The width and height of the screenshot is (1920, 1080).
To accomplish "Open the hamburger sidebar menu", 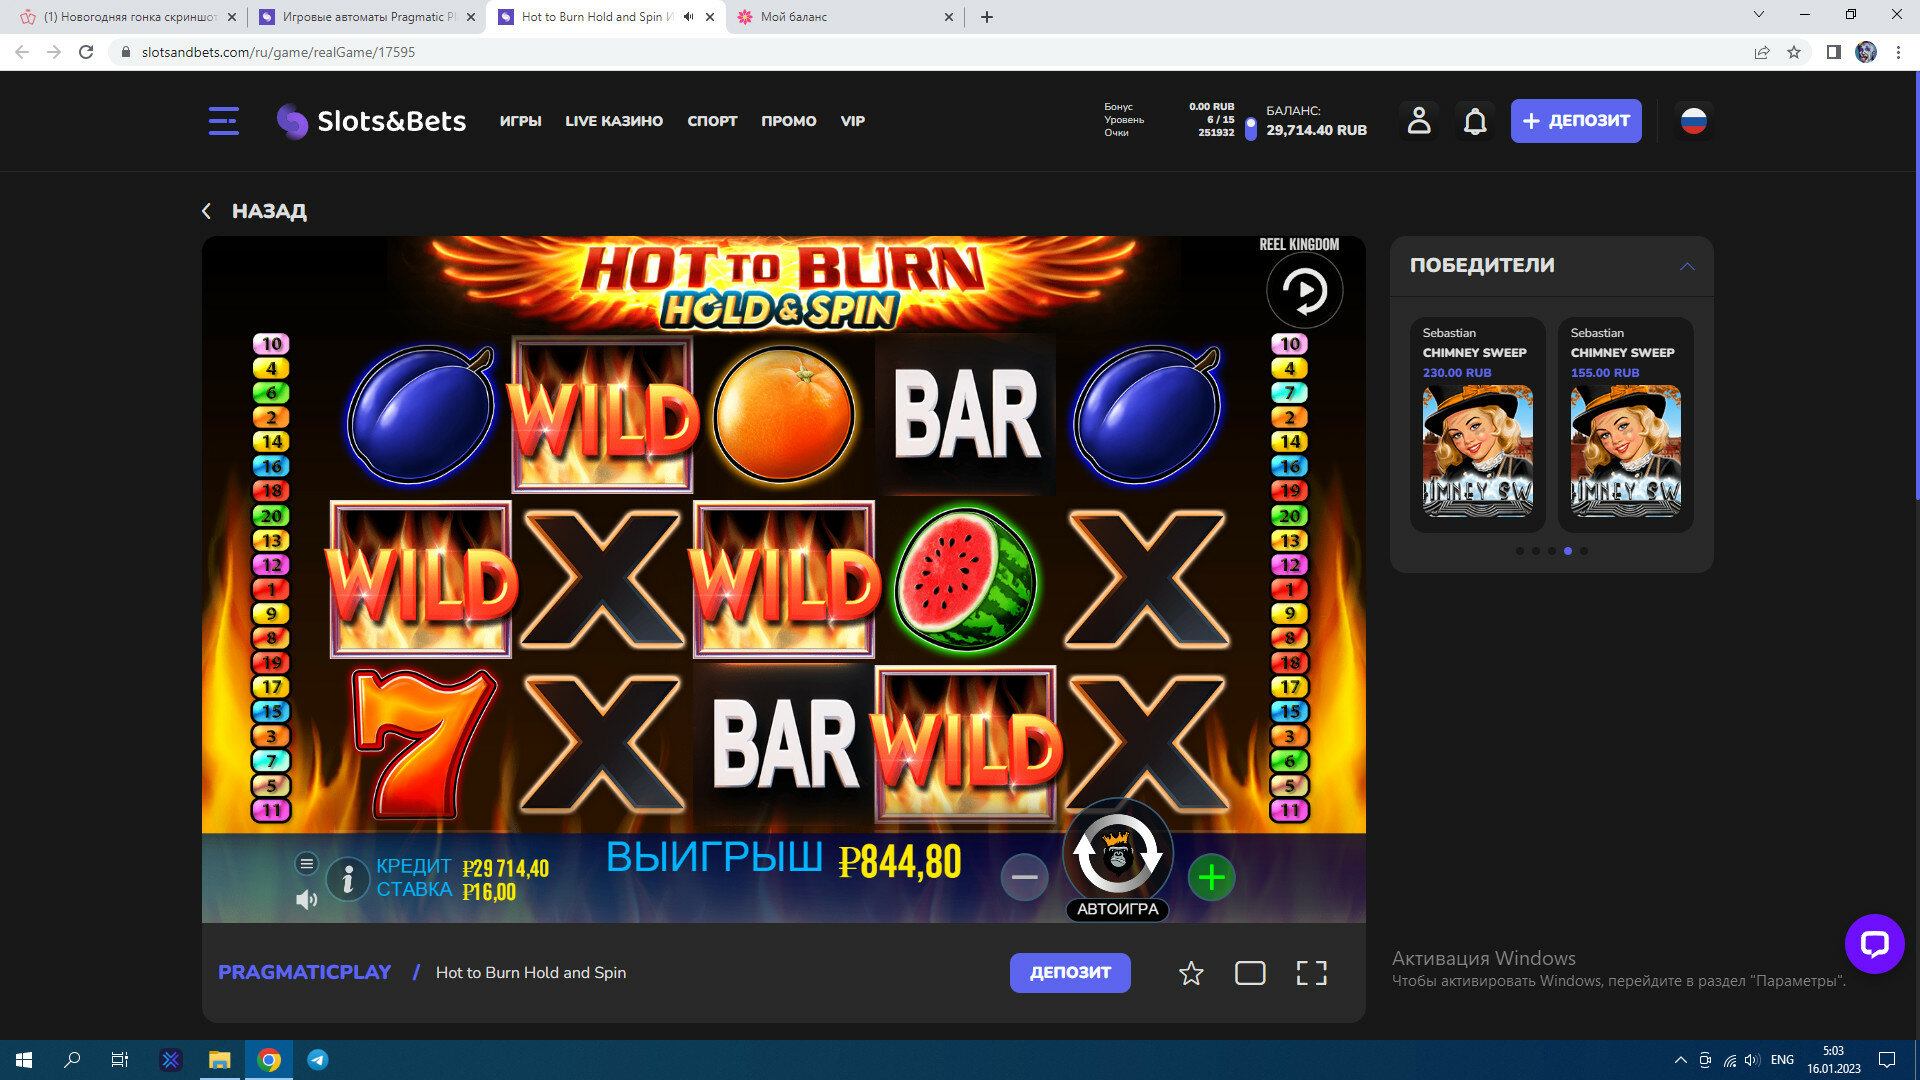I will pyautogui.click(x=223, y=121).
